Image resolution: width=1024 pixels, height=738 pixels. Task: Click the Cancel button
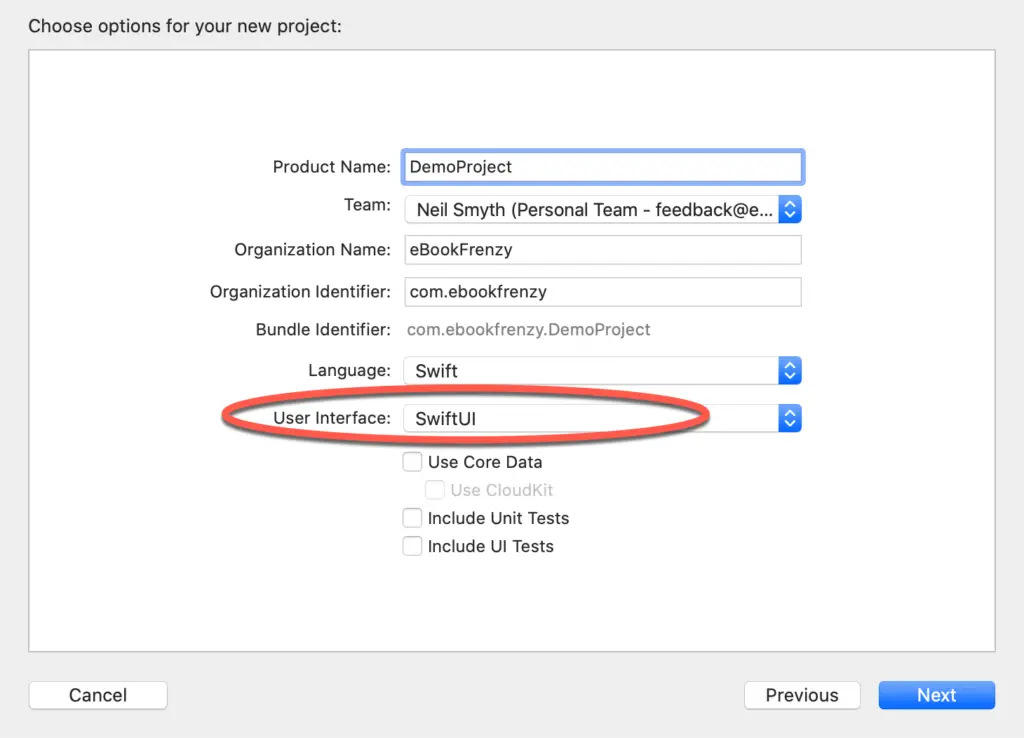click(98, 695)
